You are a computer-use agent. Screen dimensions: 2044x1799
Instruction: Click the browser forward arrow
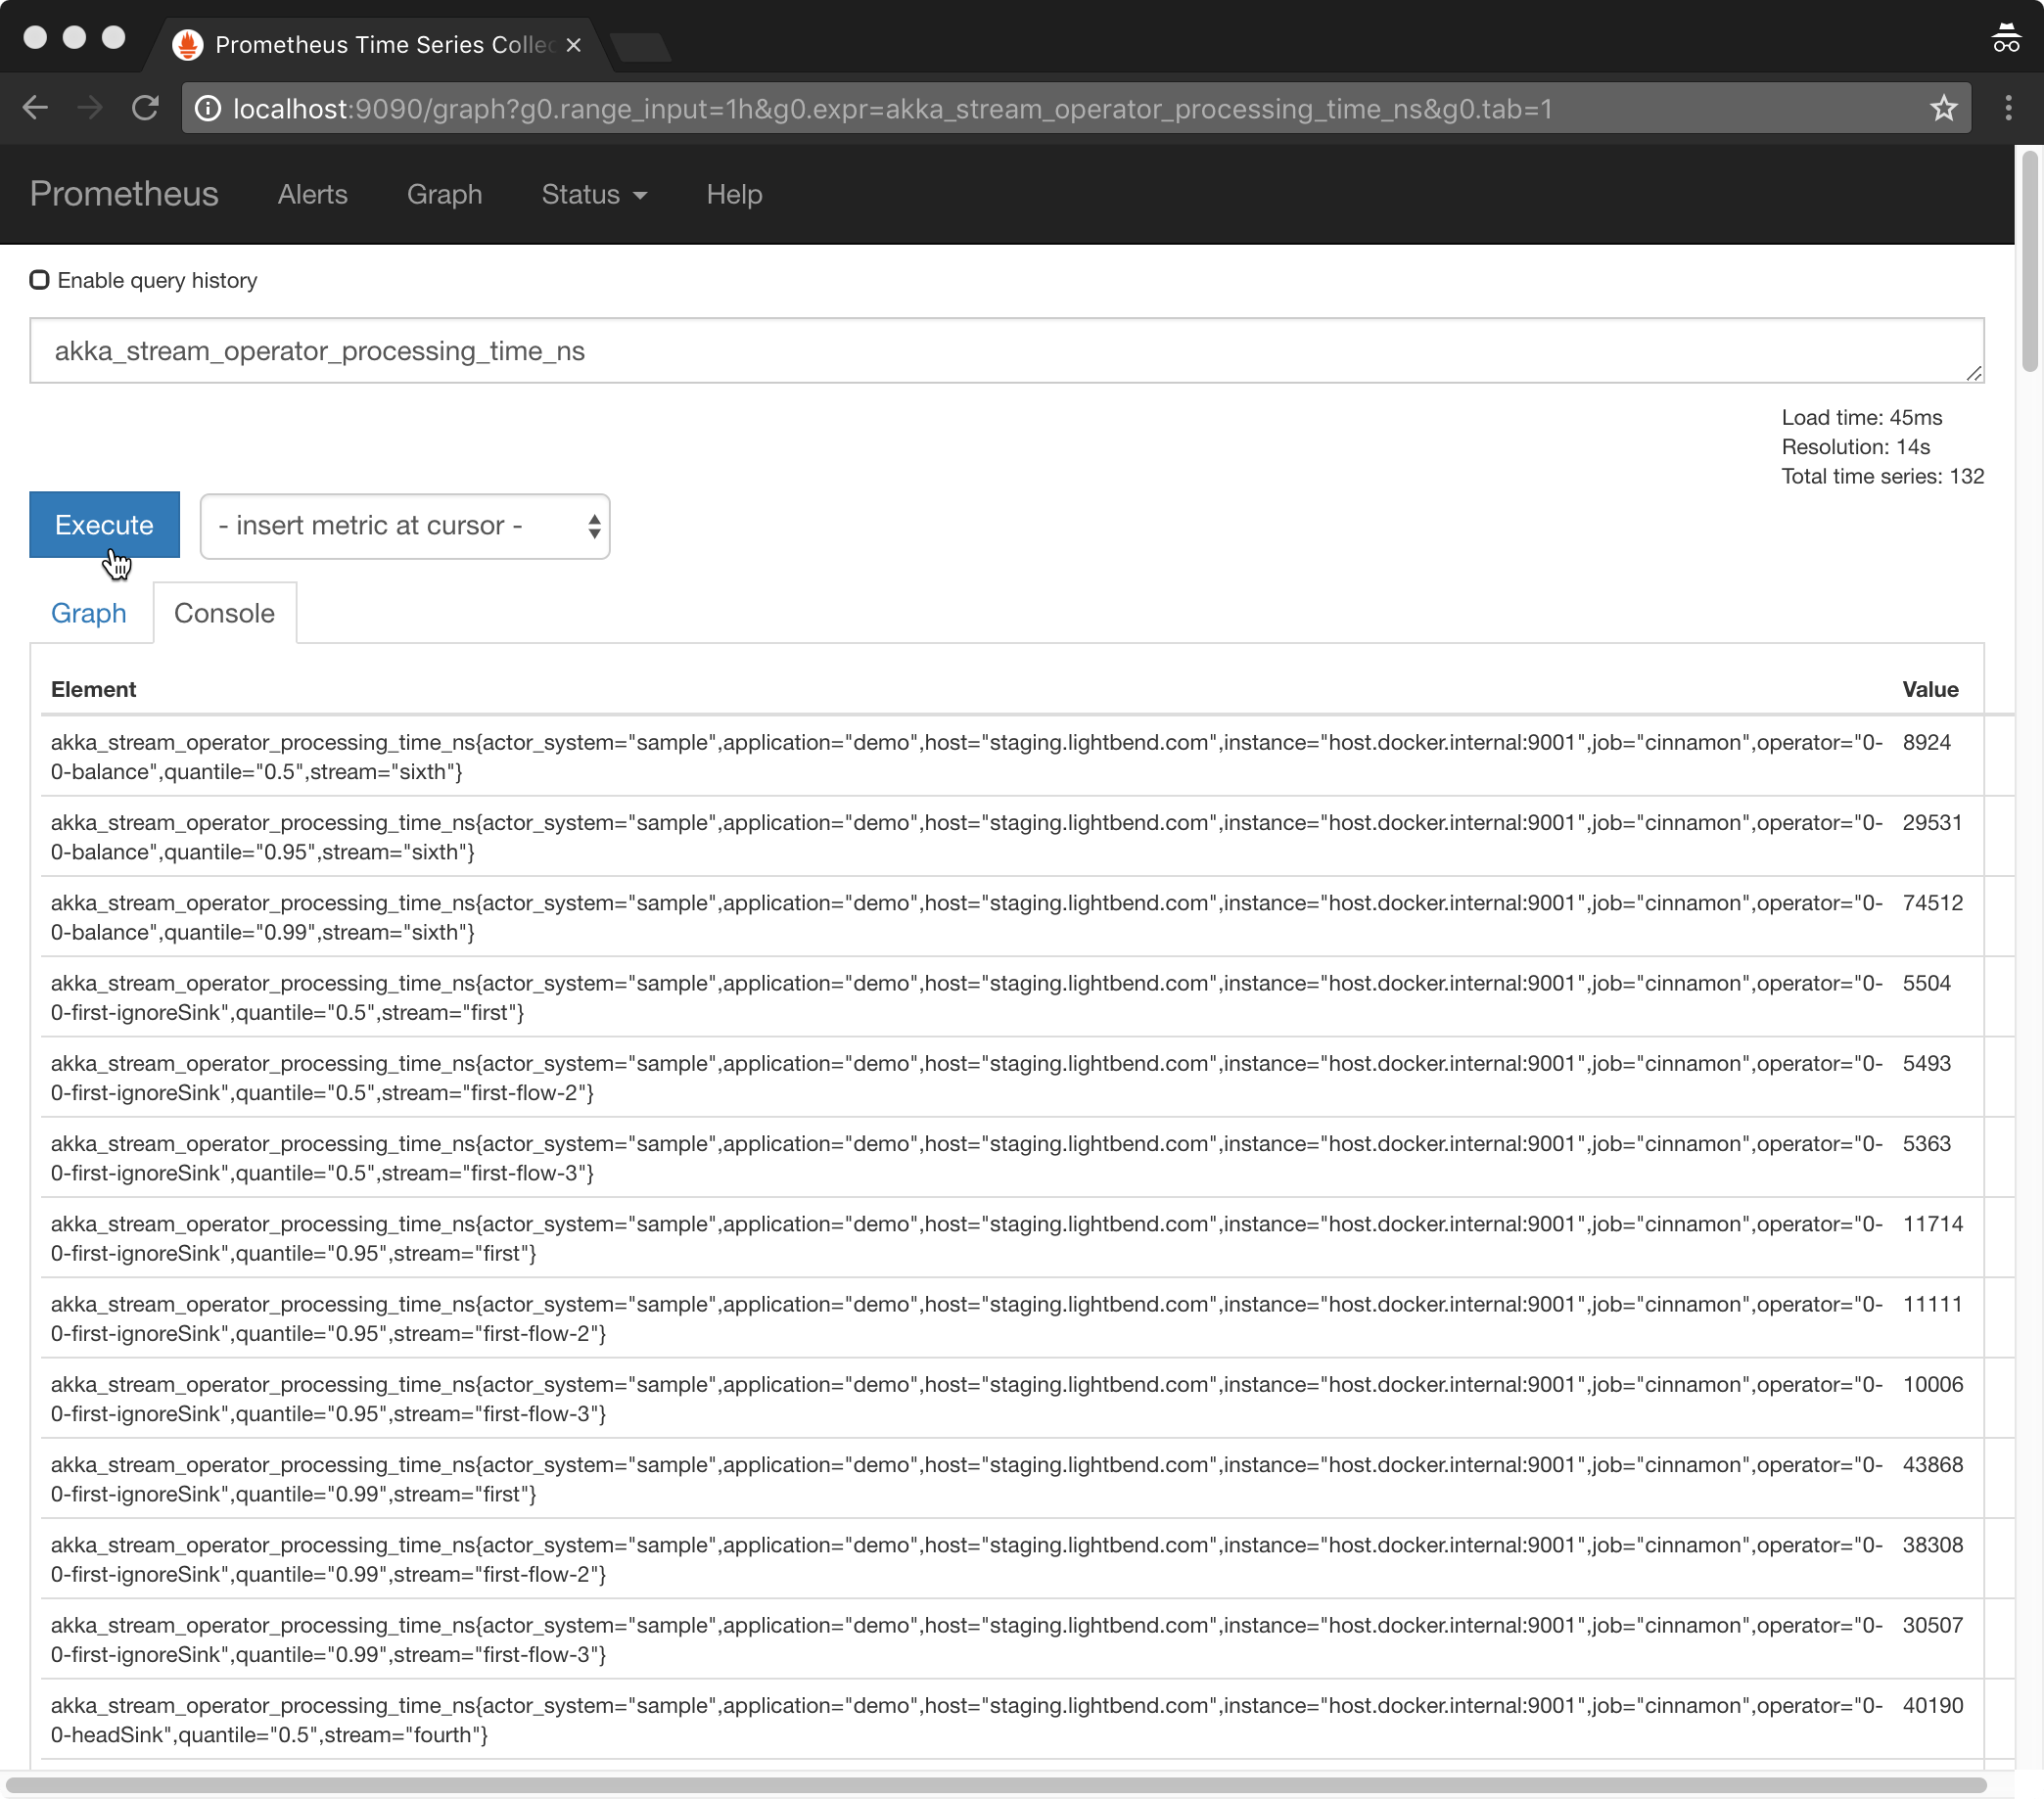(90, 108)
